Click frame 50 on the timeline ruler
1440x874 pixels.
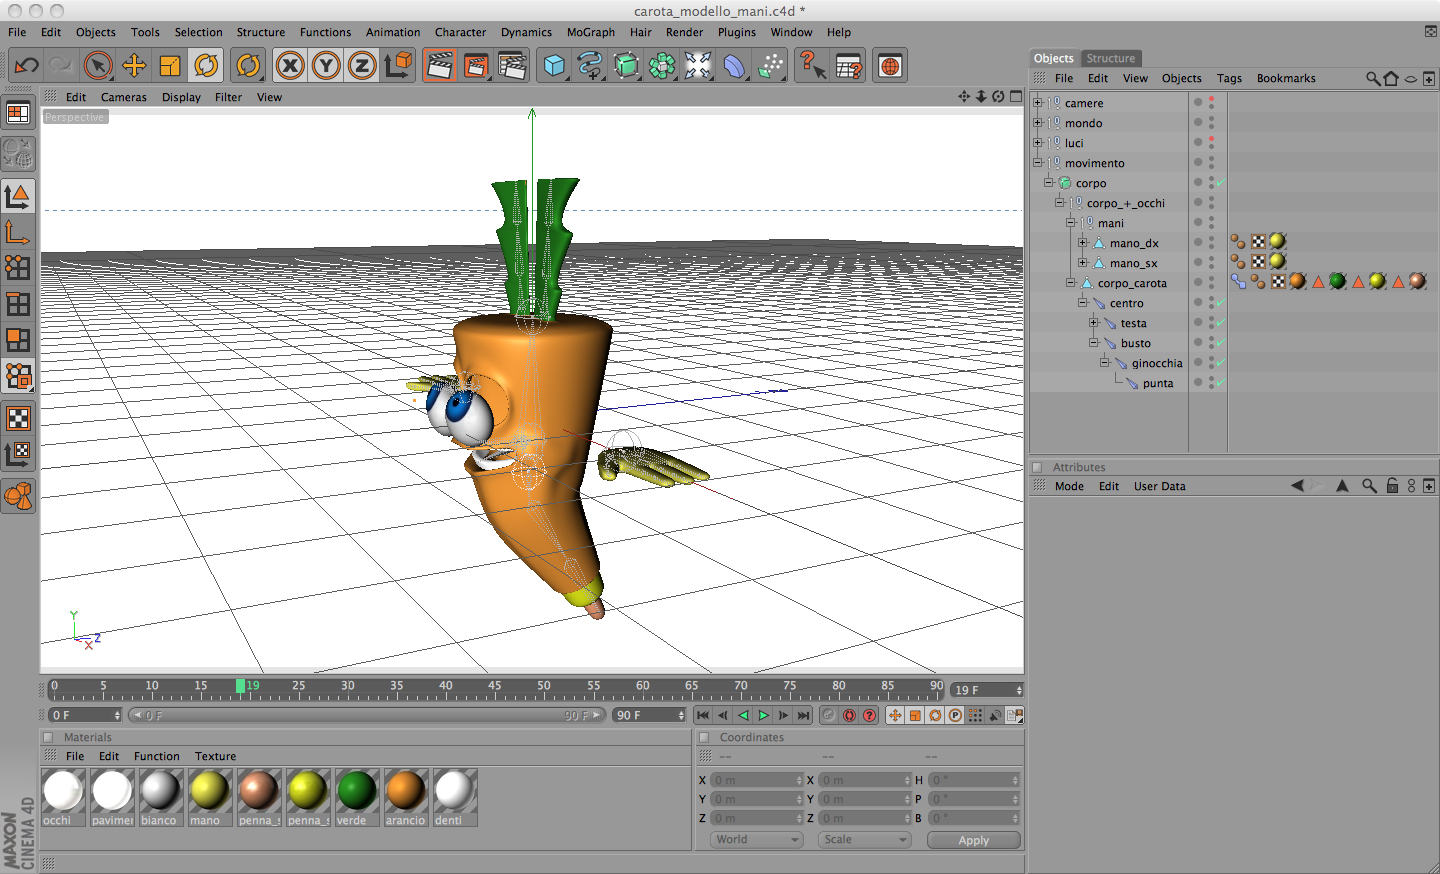544,689
